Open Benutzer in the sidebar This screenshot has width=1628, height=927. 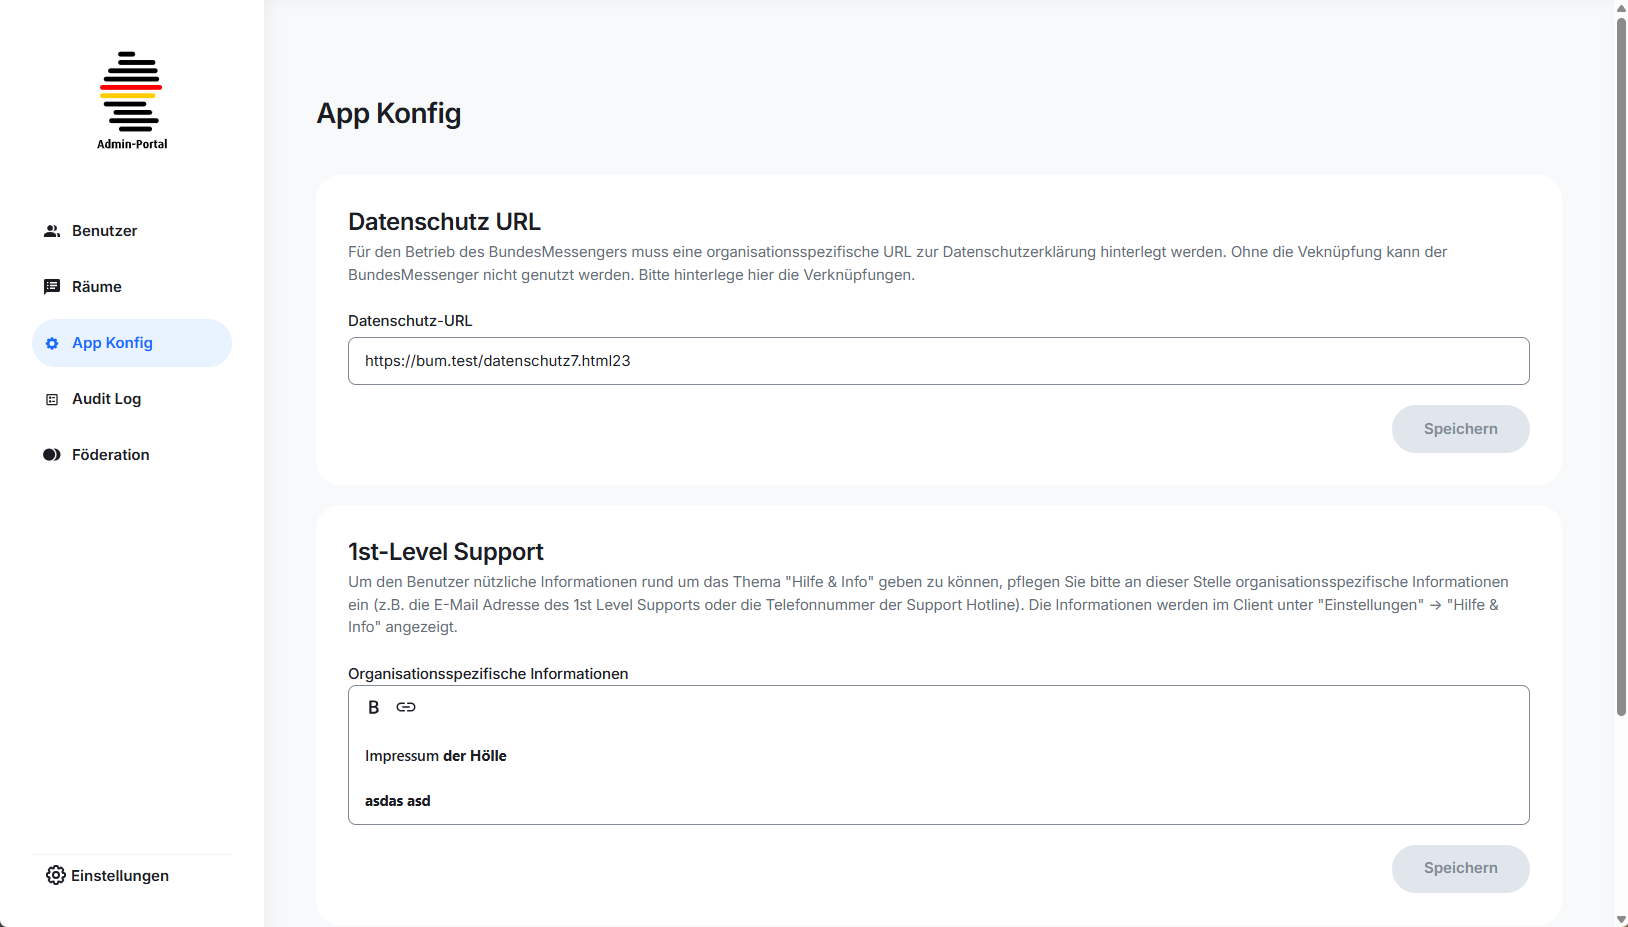pyautogui.click(x=132, y=231)
